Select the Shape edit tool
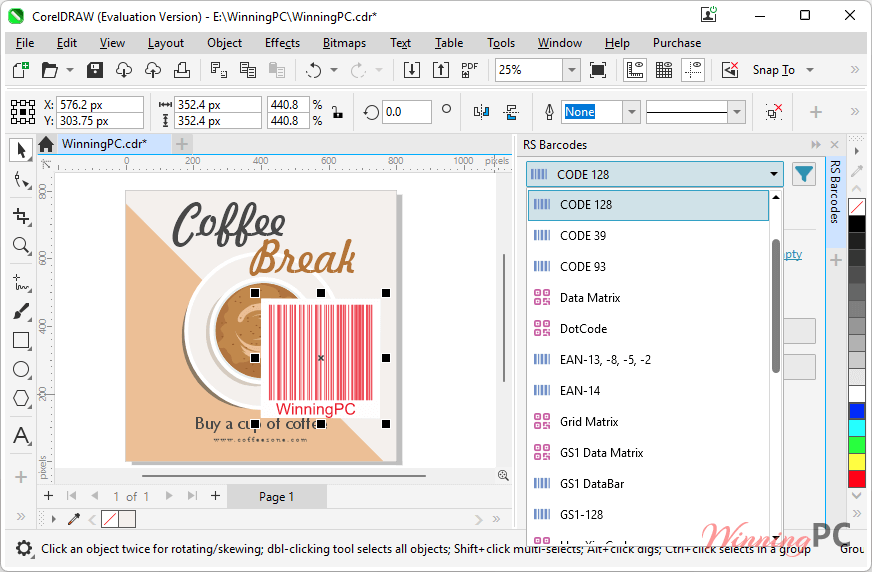872x572 pixels. point(21,180)
